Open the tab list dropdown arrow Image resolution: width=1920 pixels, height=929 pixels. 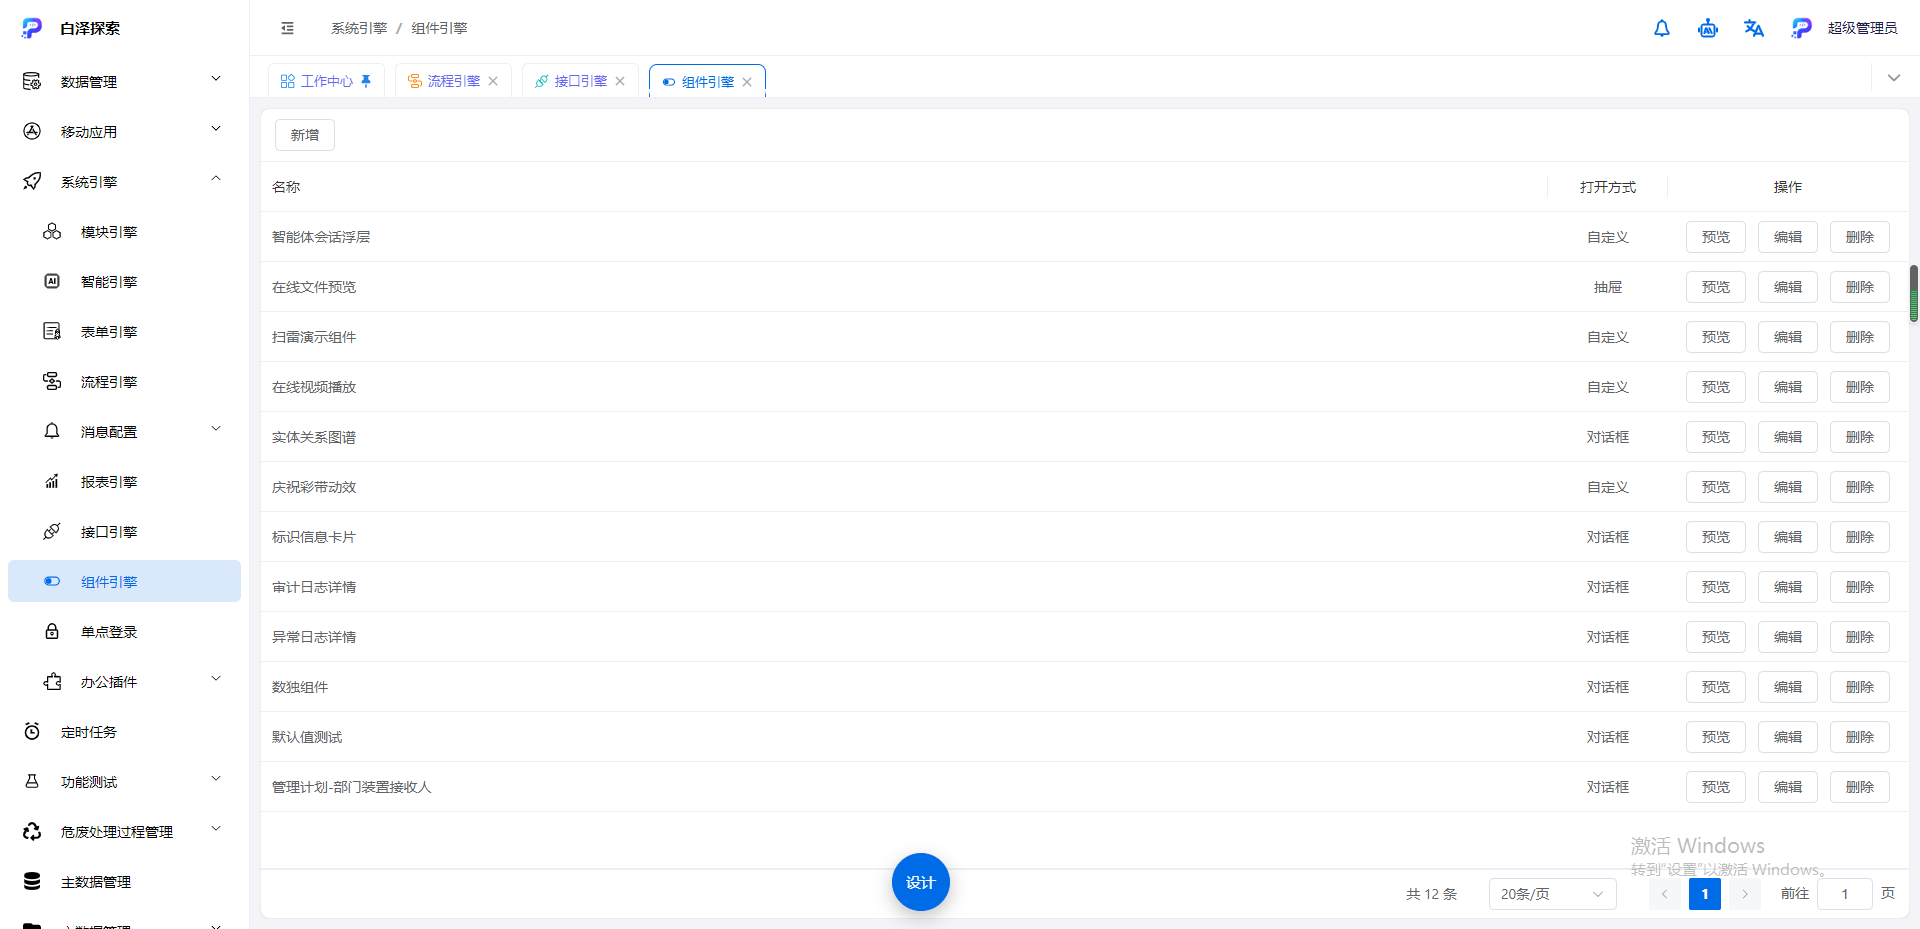pos(1894,78)
